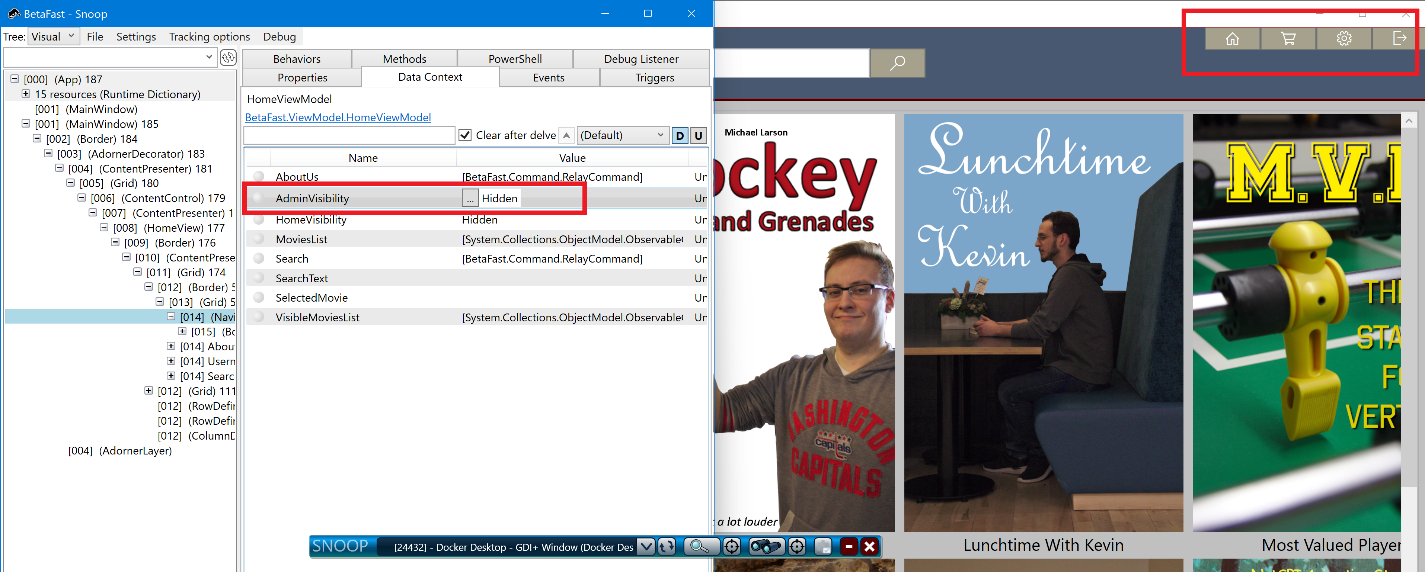Switch to the Debug Listener tab
This screenshot has width=1425, height=572.
point(641,59)
